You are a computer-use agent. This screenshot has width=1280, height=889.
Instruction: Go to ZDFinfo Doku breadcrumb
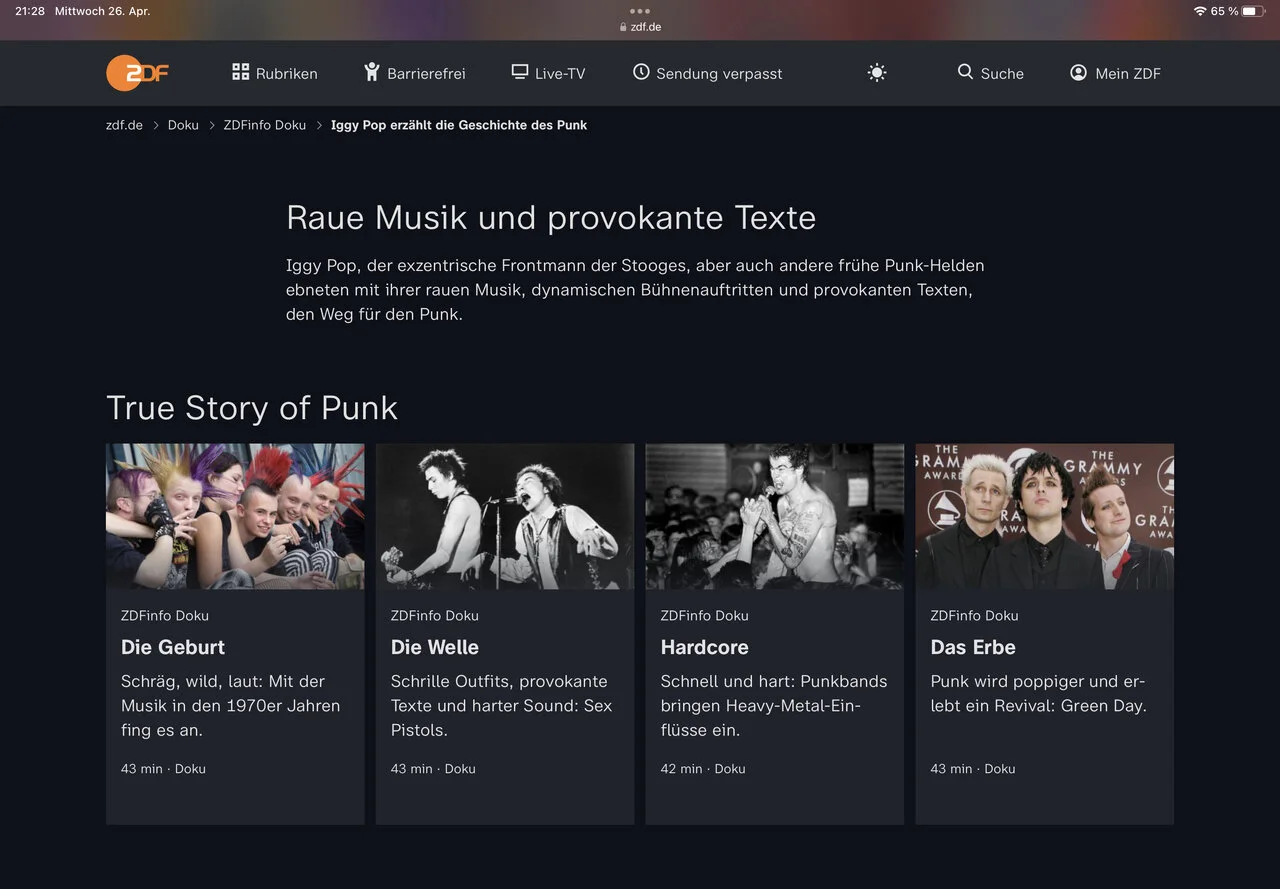(265, 125)
